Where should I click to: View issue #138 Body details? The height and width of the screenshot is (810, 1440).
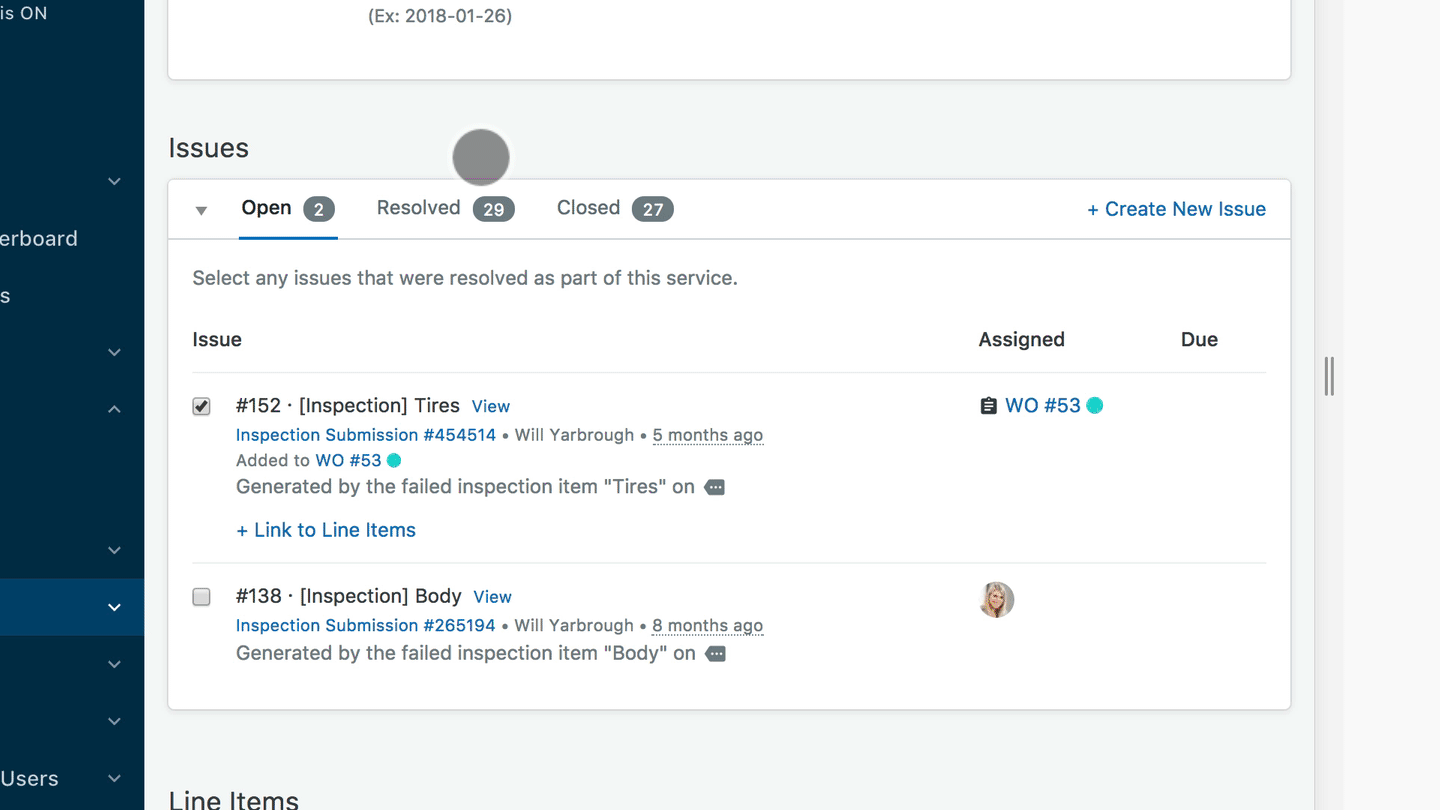click(x=492, y=597)
